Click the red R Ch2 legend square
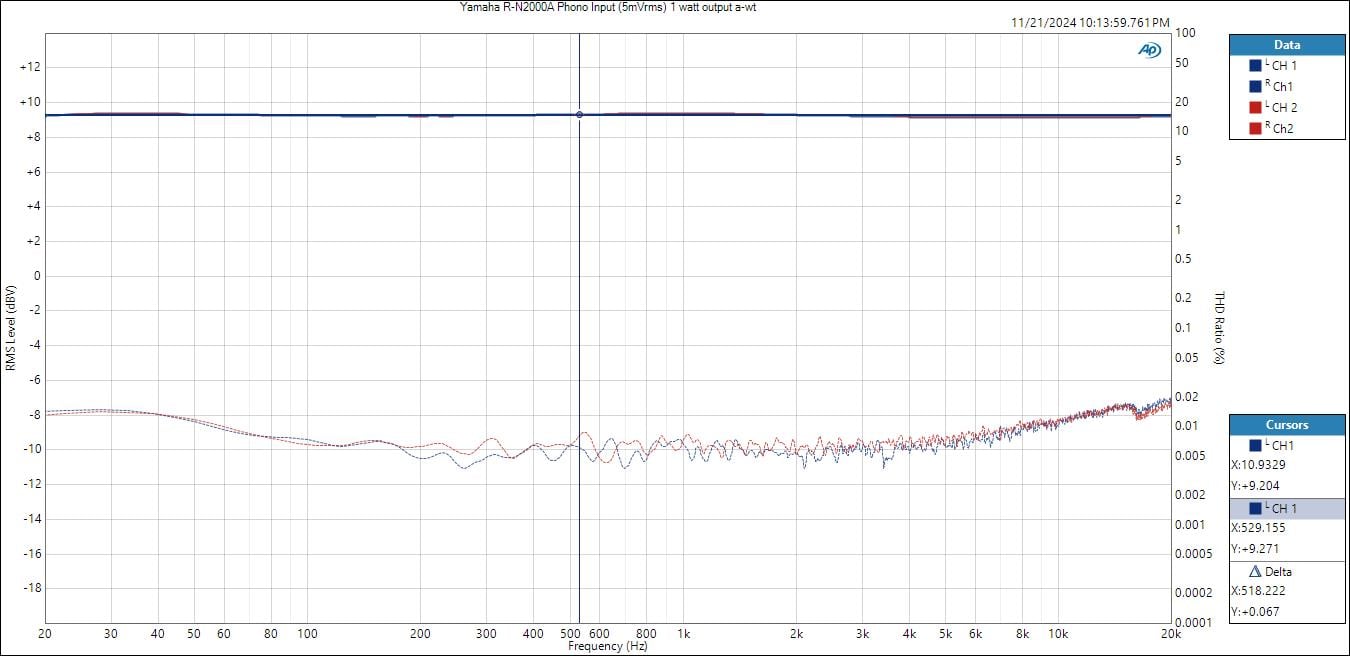Screen dimensions: 1350x656 tap(1255, 128)
